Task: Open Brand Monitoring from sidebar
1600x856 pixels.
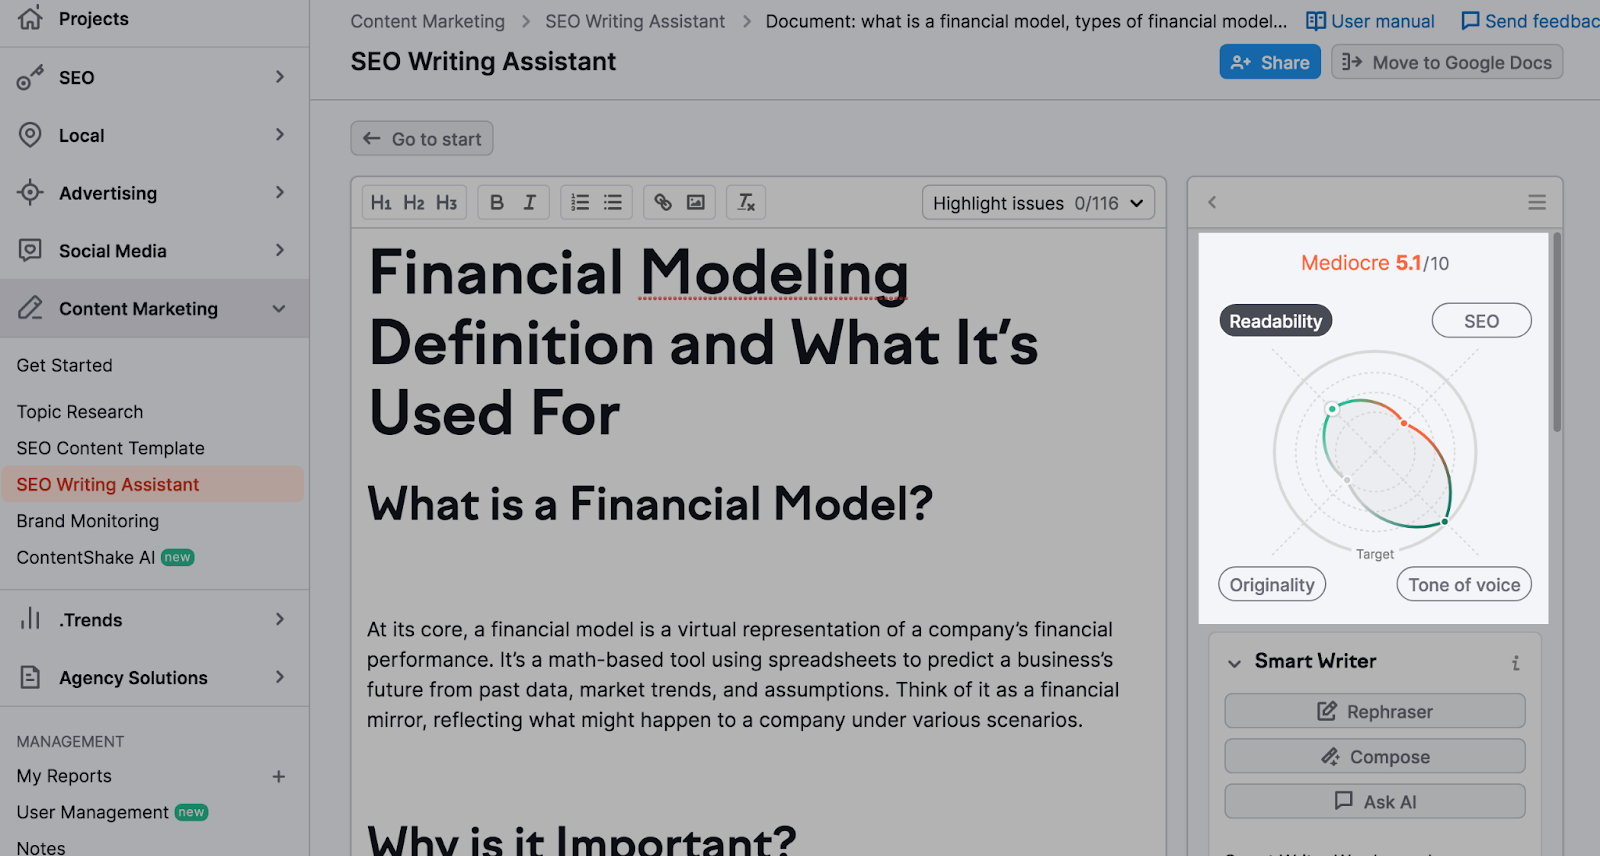Action: 88,521
